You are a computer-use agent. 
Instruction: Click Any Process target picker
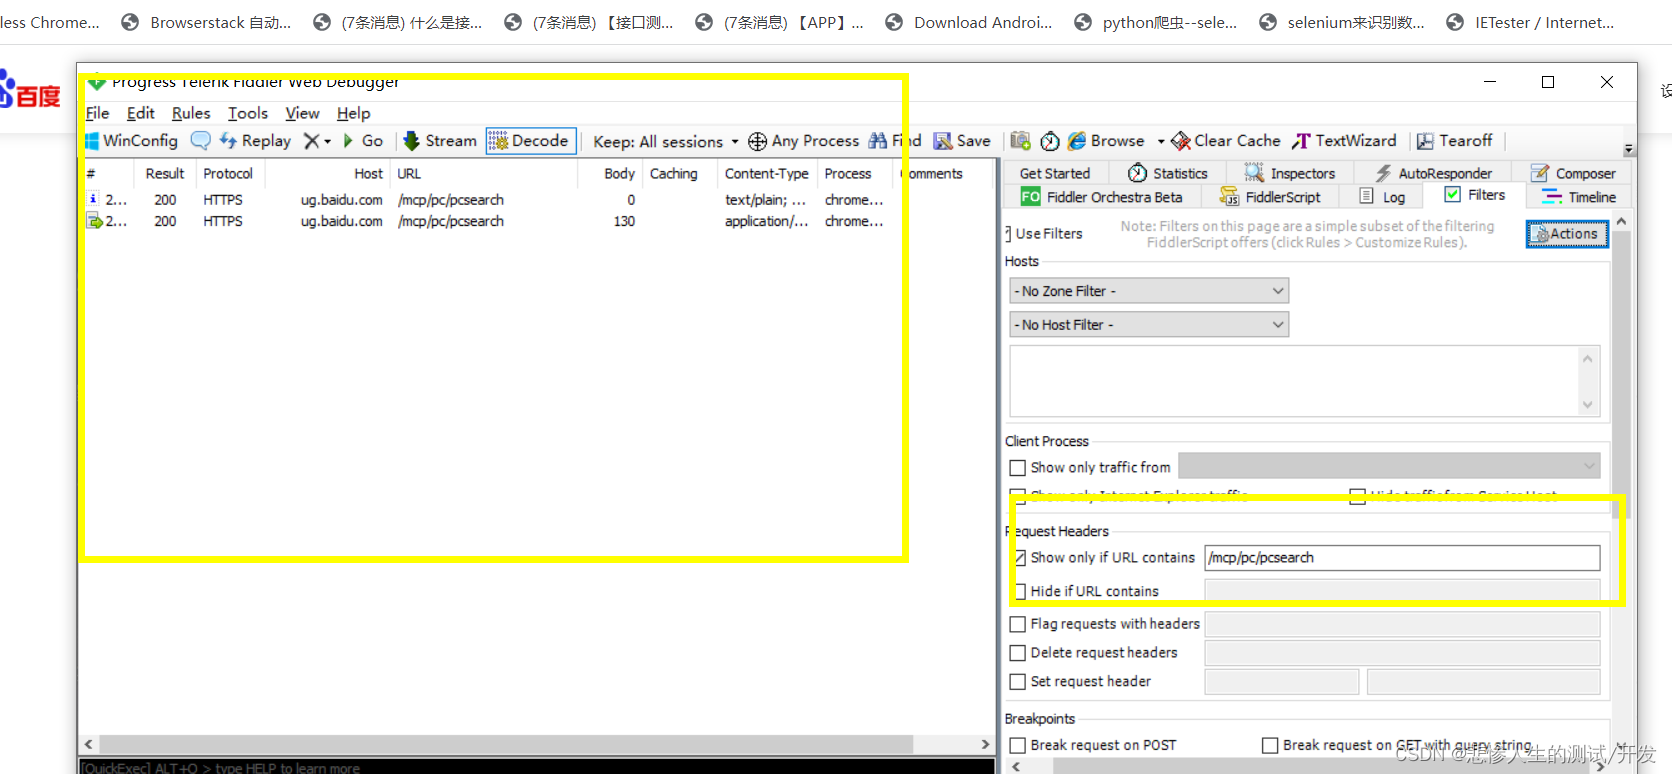tap(804, 141)
